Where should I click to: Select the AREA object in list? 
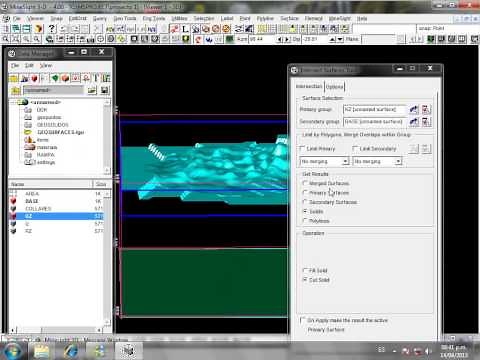(32, 194)
